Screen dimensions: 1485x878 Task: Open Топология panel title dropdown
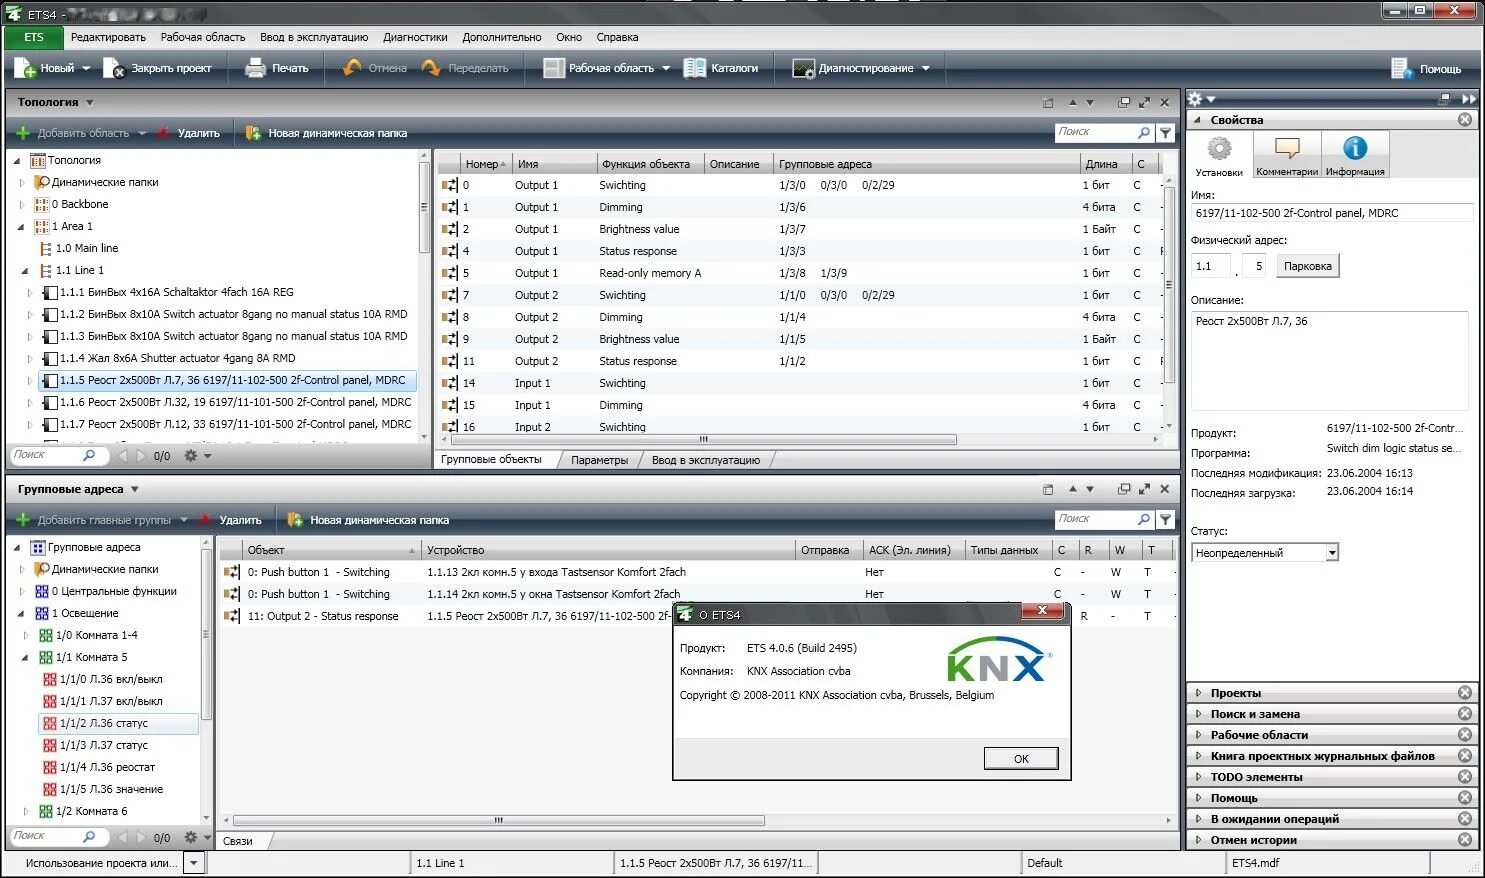pos(90,102)
